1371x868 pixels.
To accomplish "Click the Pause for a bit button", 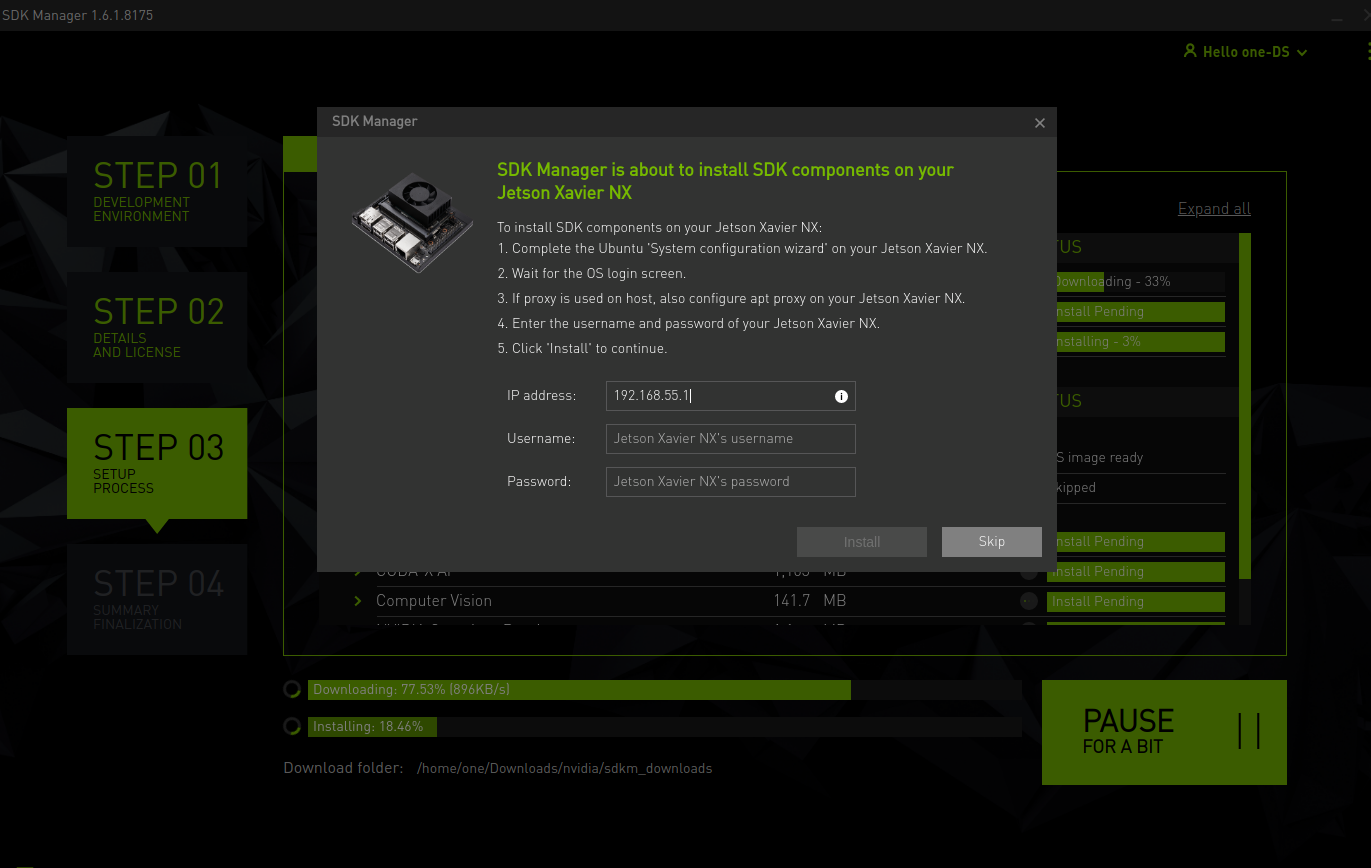I will click(1164, 733).
